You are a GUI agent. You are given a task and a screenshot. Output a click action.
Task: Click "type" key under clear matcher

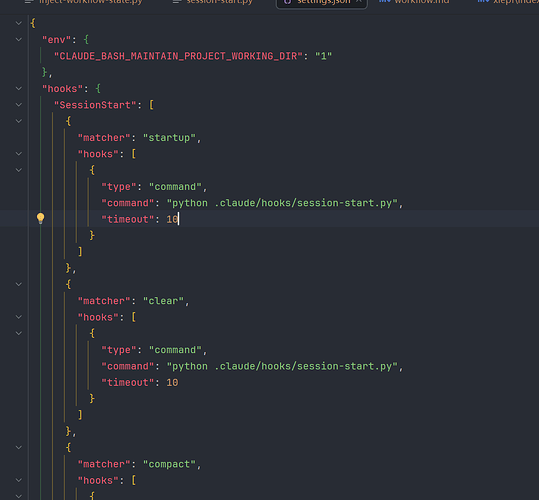(x=119, y=350)
